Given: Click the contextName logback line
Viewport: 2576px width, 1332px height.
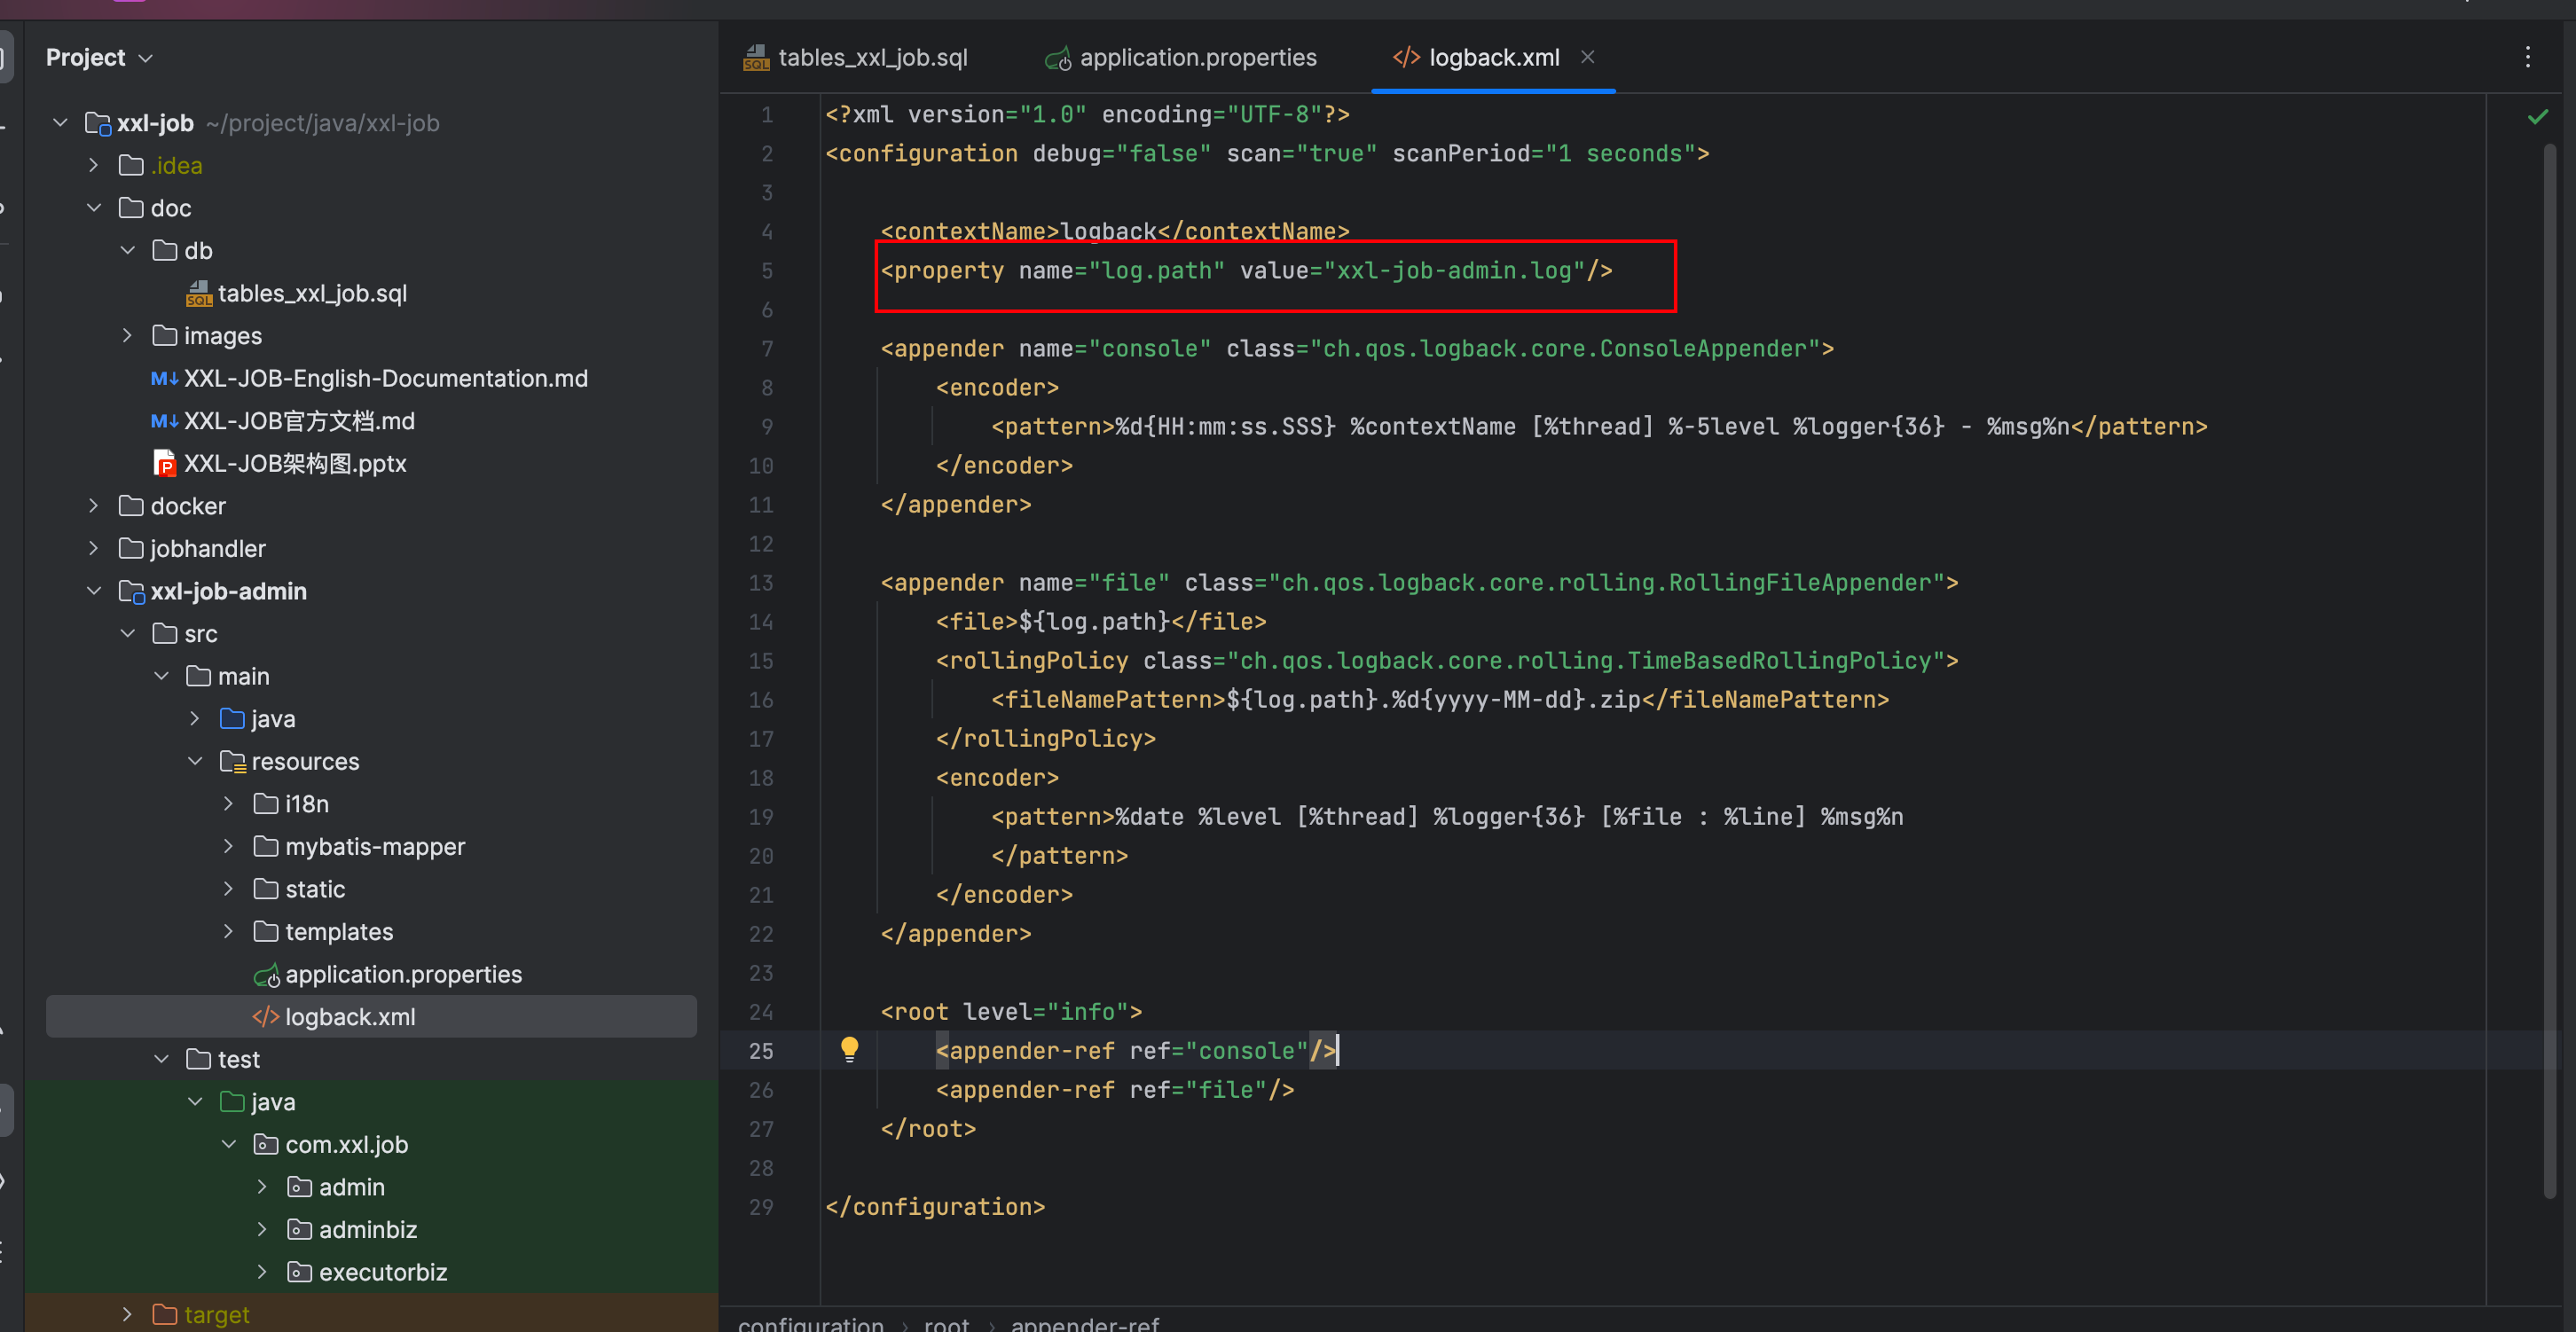Looking at the screenshot, I should pyautogui.click(x=1114, y=232).
